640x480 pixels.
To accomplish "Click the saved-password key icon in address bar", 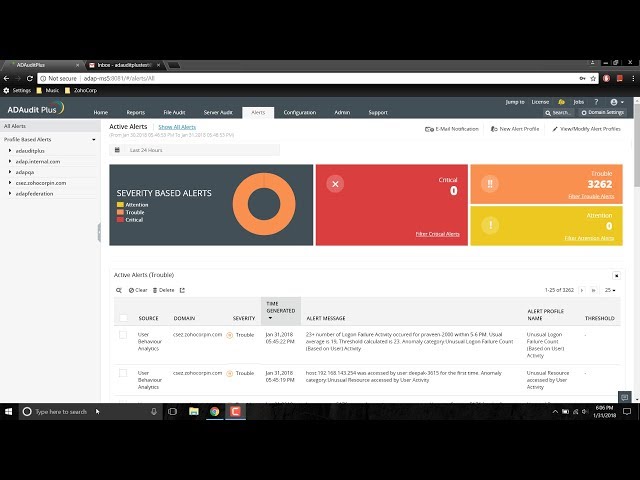I will pyautogui.click(x=582, y=78).
